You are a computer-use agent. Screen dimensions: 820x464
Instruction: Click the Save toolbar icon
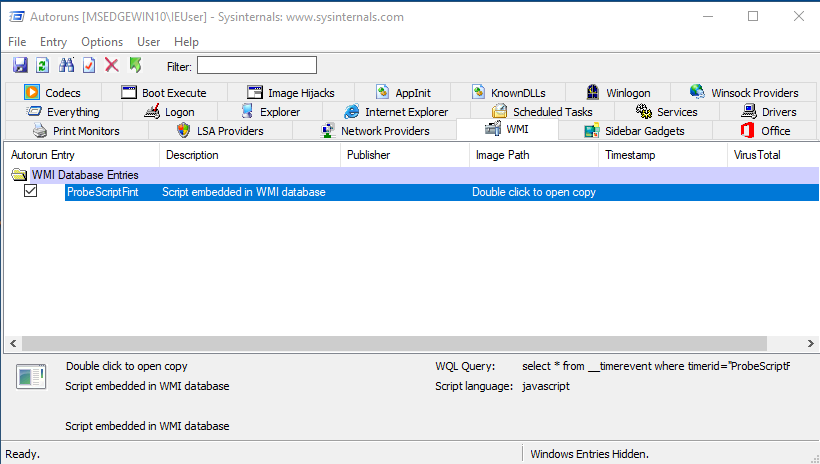pyautogui.click(x=20, y=65)
